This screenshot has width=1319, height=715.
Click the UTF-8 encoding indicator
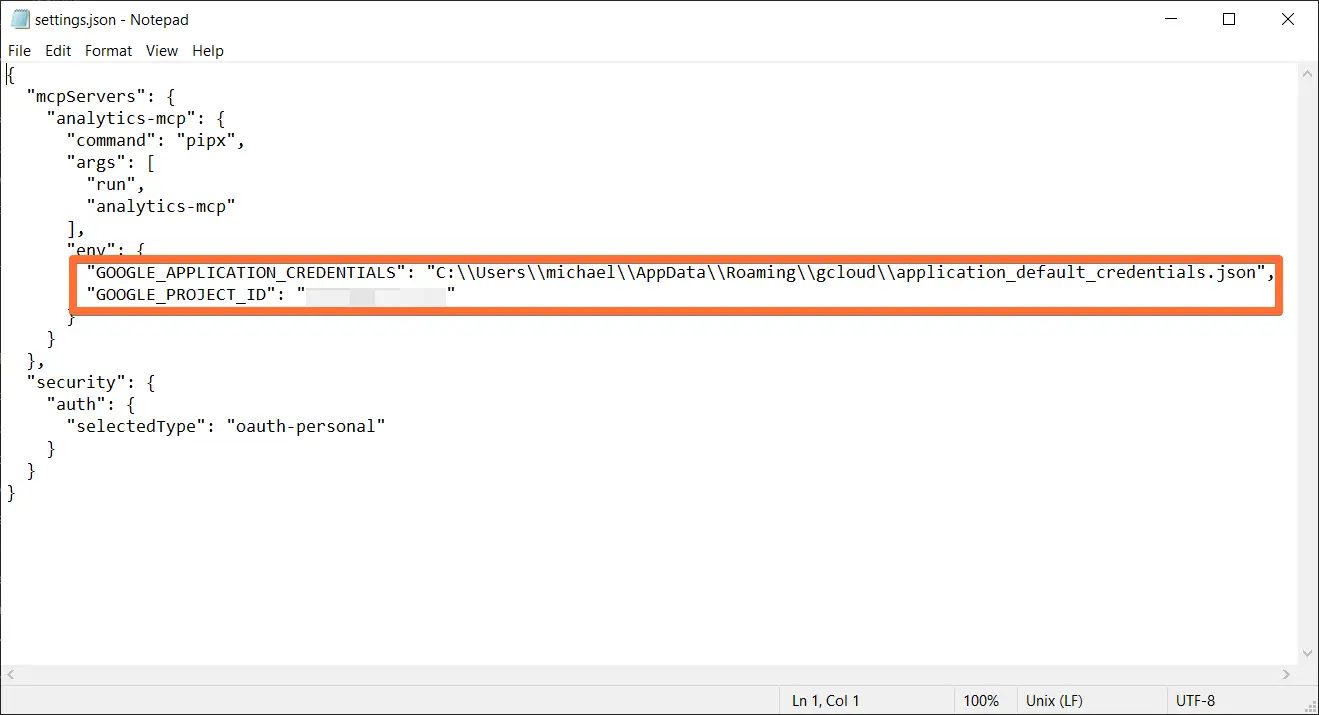[x=1196, y=700]
